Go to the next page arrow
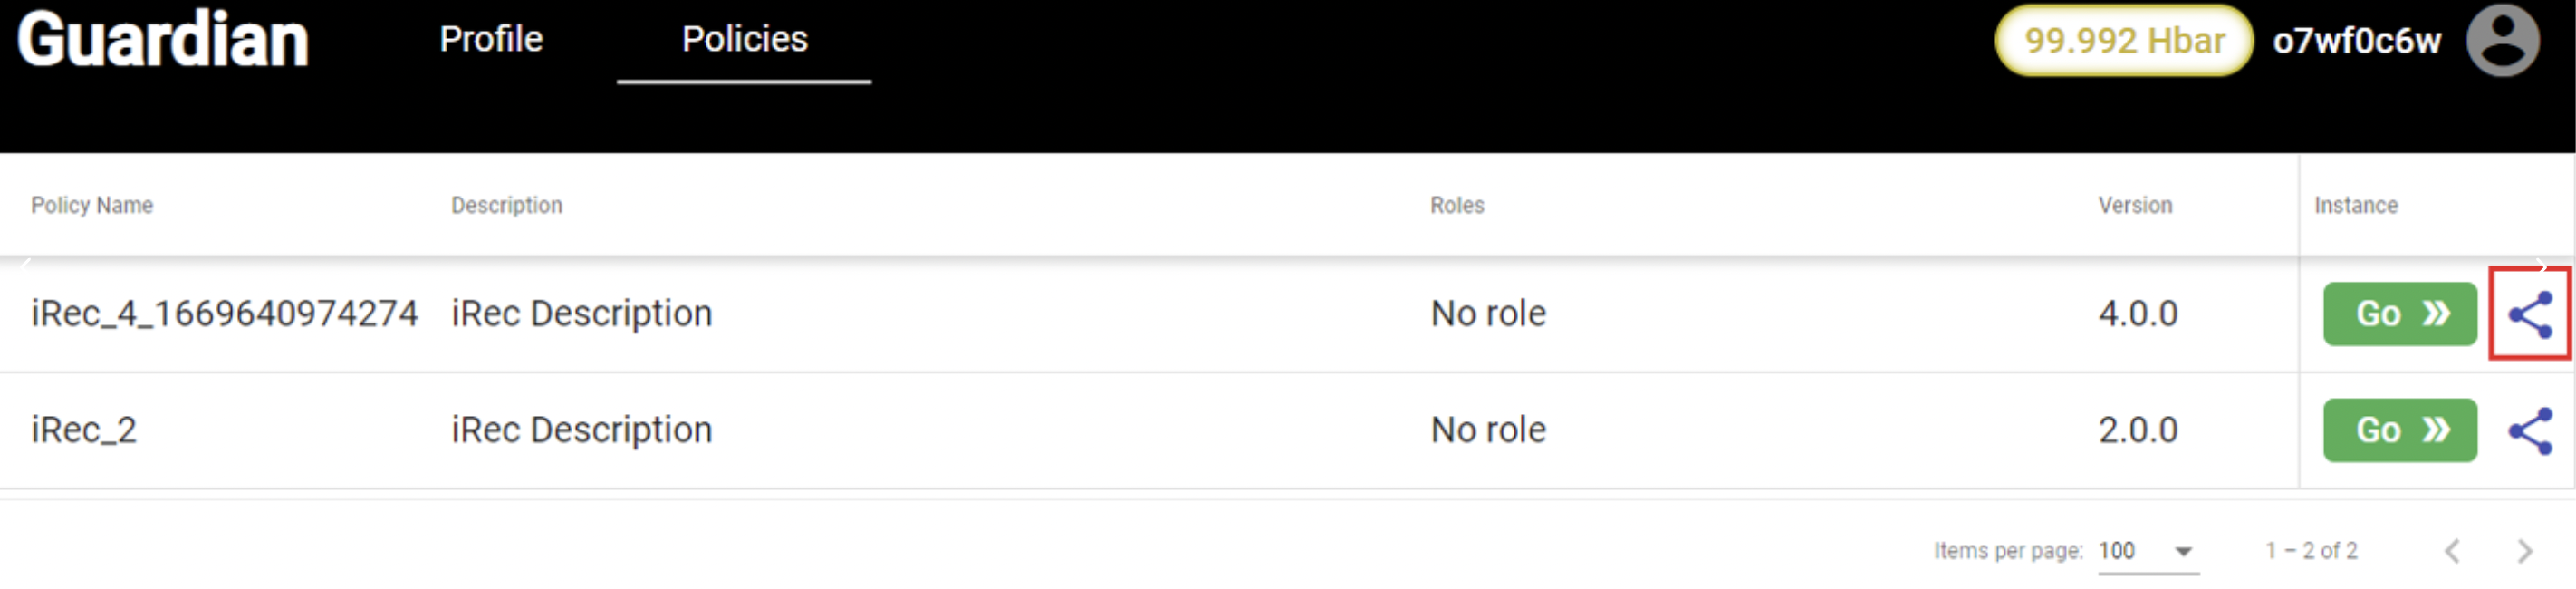 pos(2524,551)
